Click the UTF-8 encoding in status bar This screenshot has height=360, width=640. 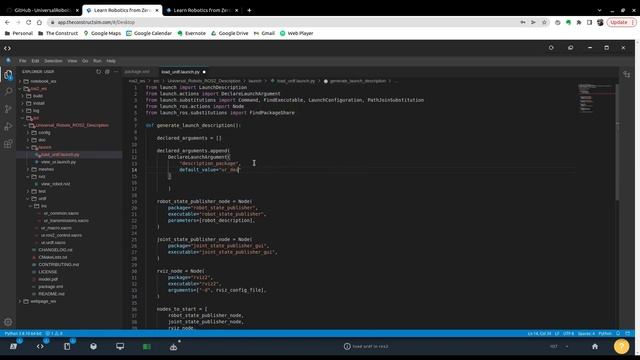point(568,333)
